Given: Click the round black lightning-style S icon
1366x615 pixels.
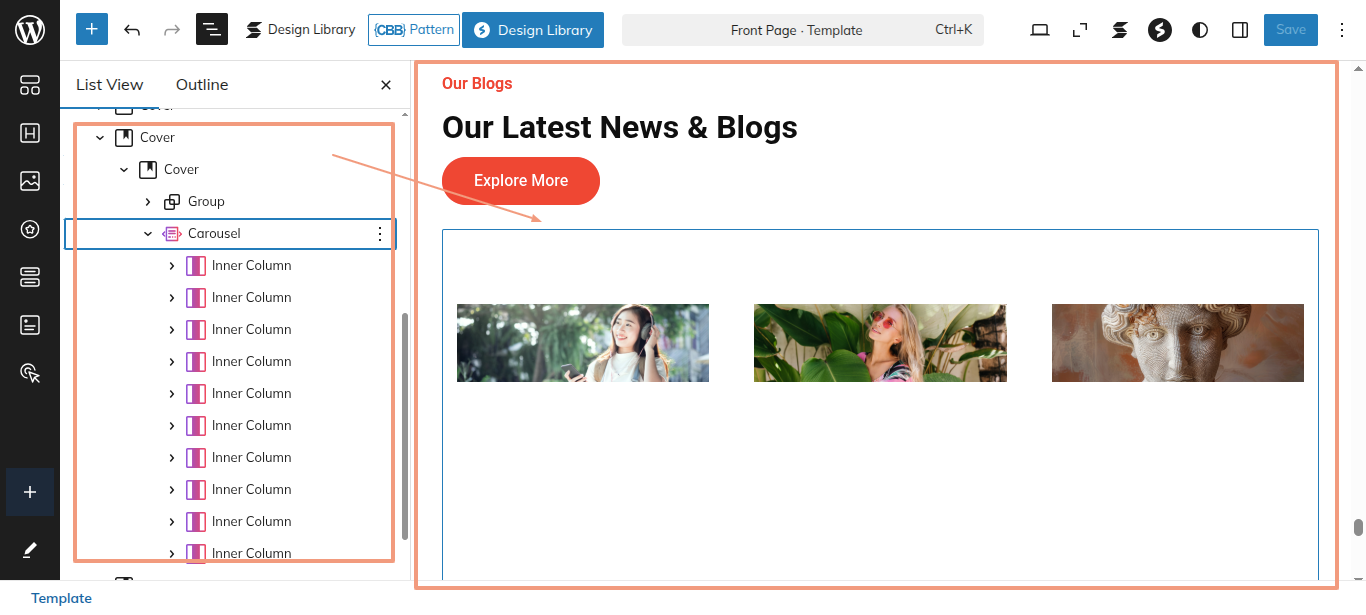Looking at the screenshot, I should click(1160, 30).
